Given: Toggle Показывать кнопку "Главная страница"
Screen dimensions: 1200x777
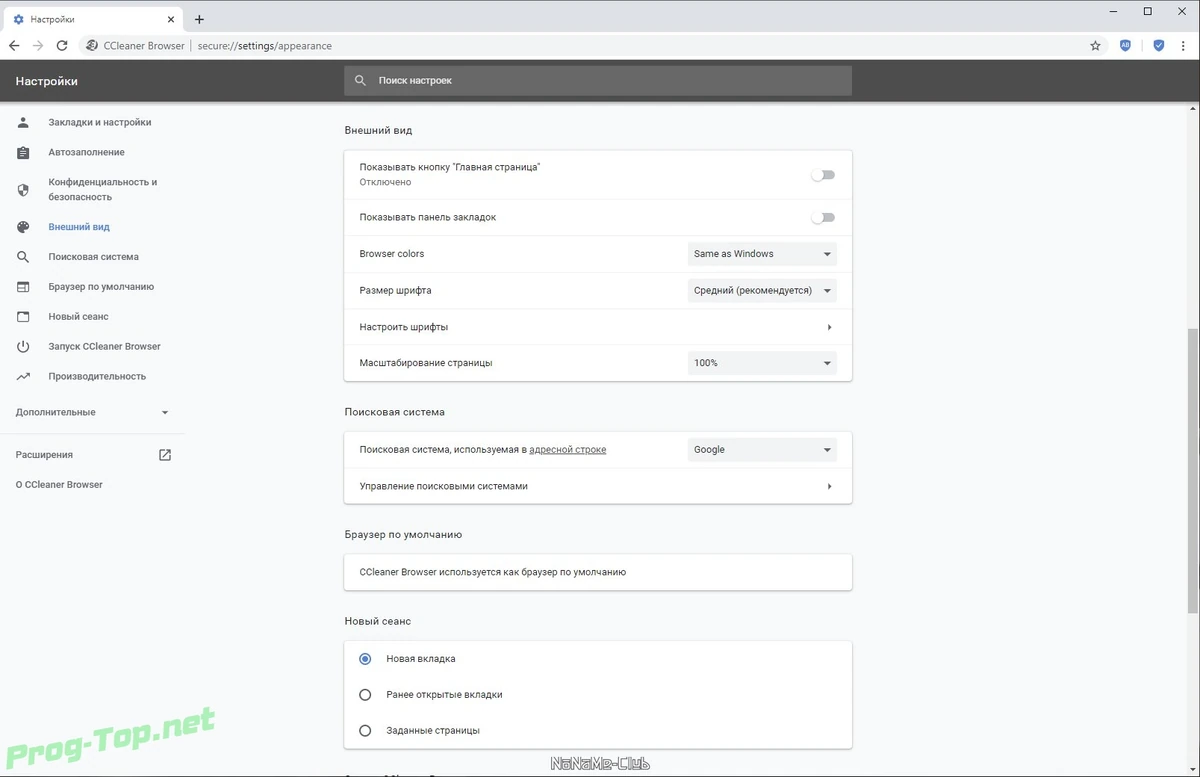Looking at the screenshot, I should point(823,175).
